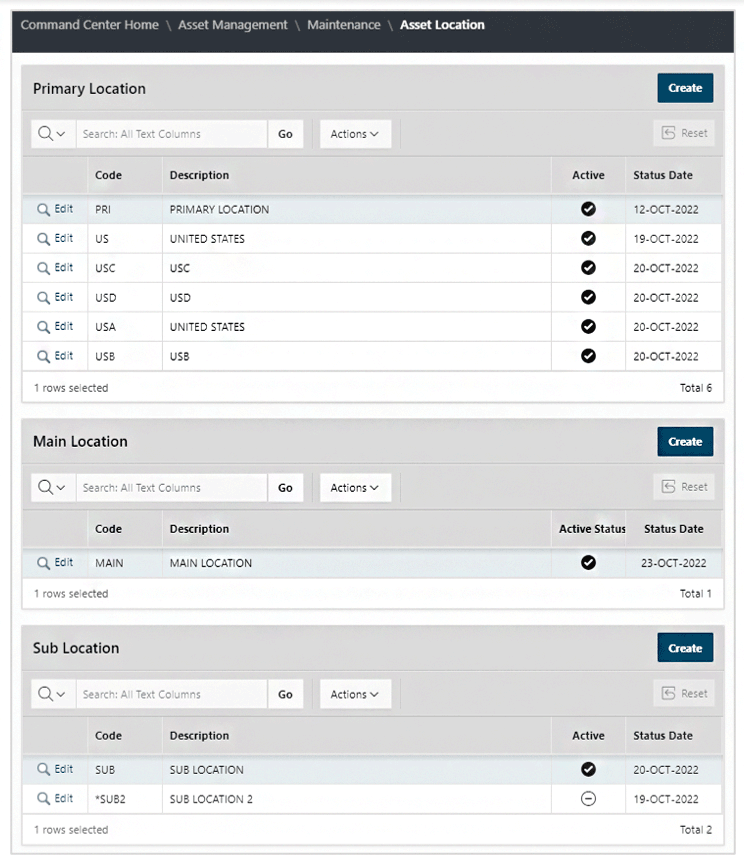Click Create button in Primary Location
This screenshot has width=744, height=862.
pos(685,88)
